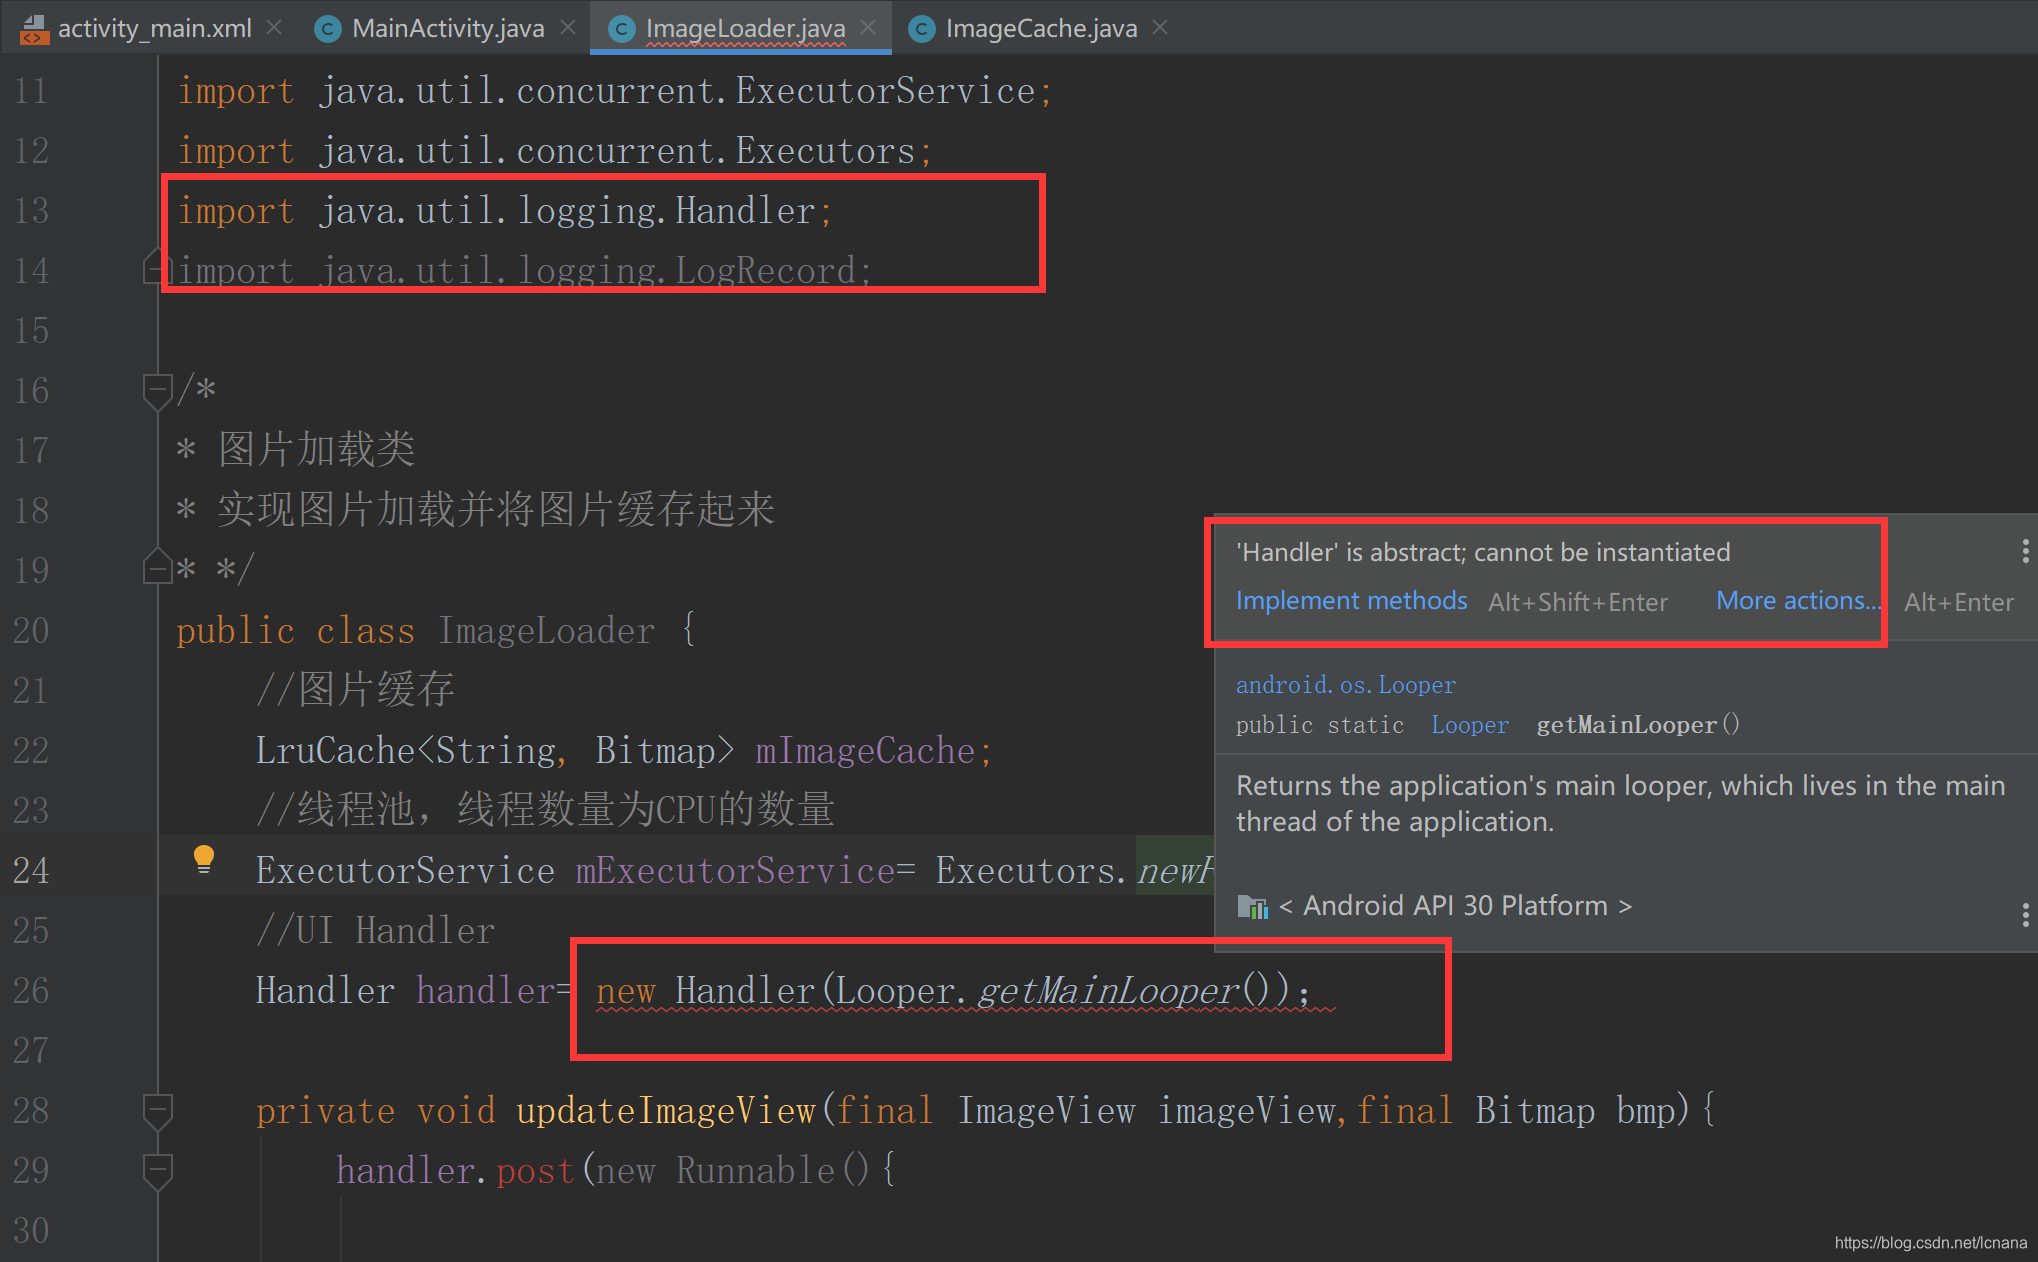Click the Looper return type link
Screen dimensions: 2038x1262
click(x=1469, y=725)
